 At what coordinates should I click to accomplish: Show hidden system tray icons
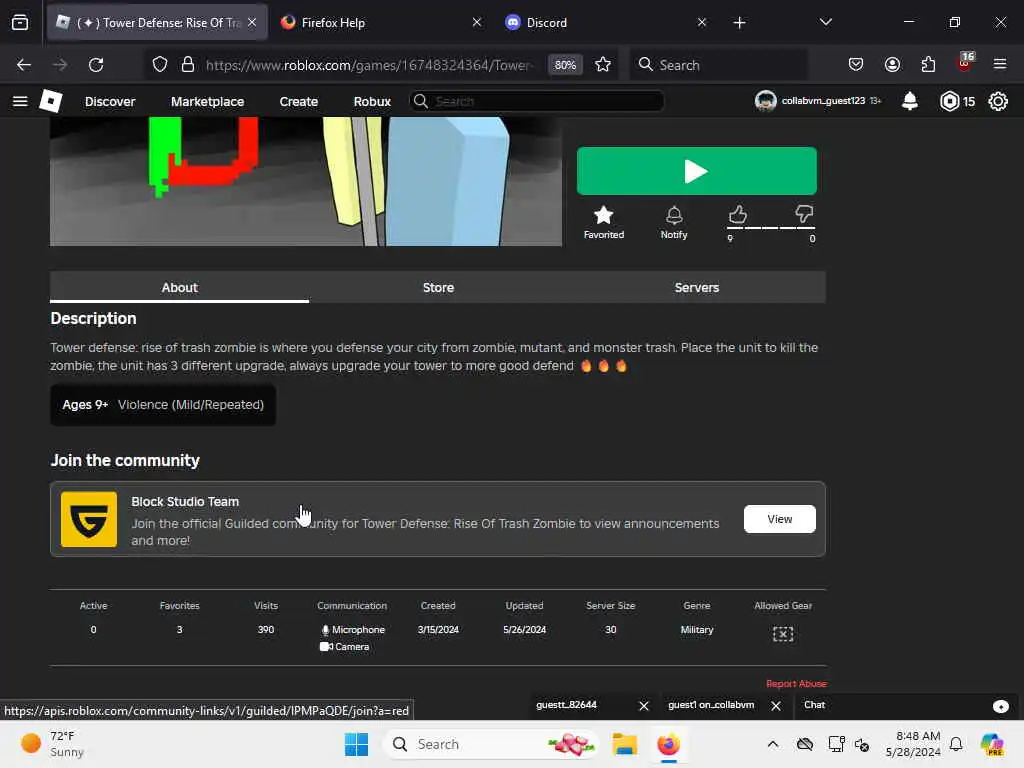click(x=773, y=744)
